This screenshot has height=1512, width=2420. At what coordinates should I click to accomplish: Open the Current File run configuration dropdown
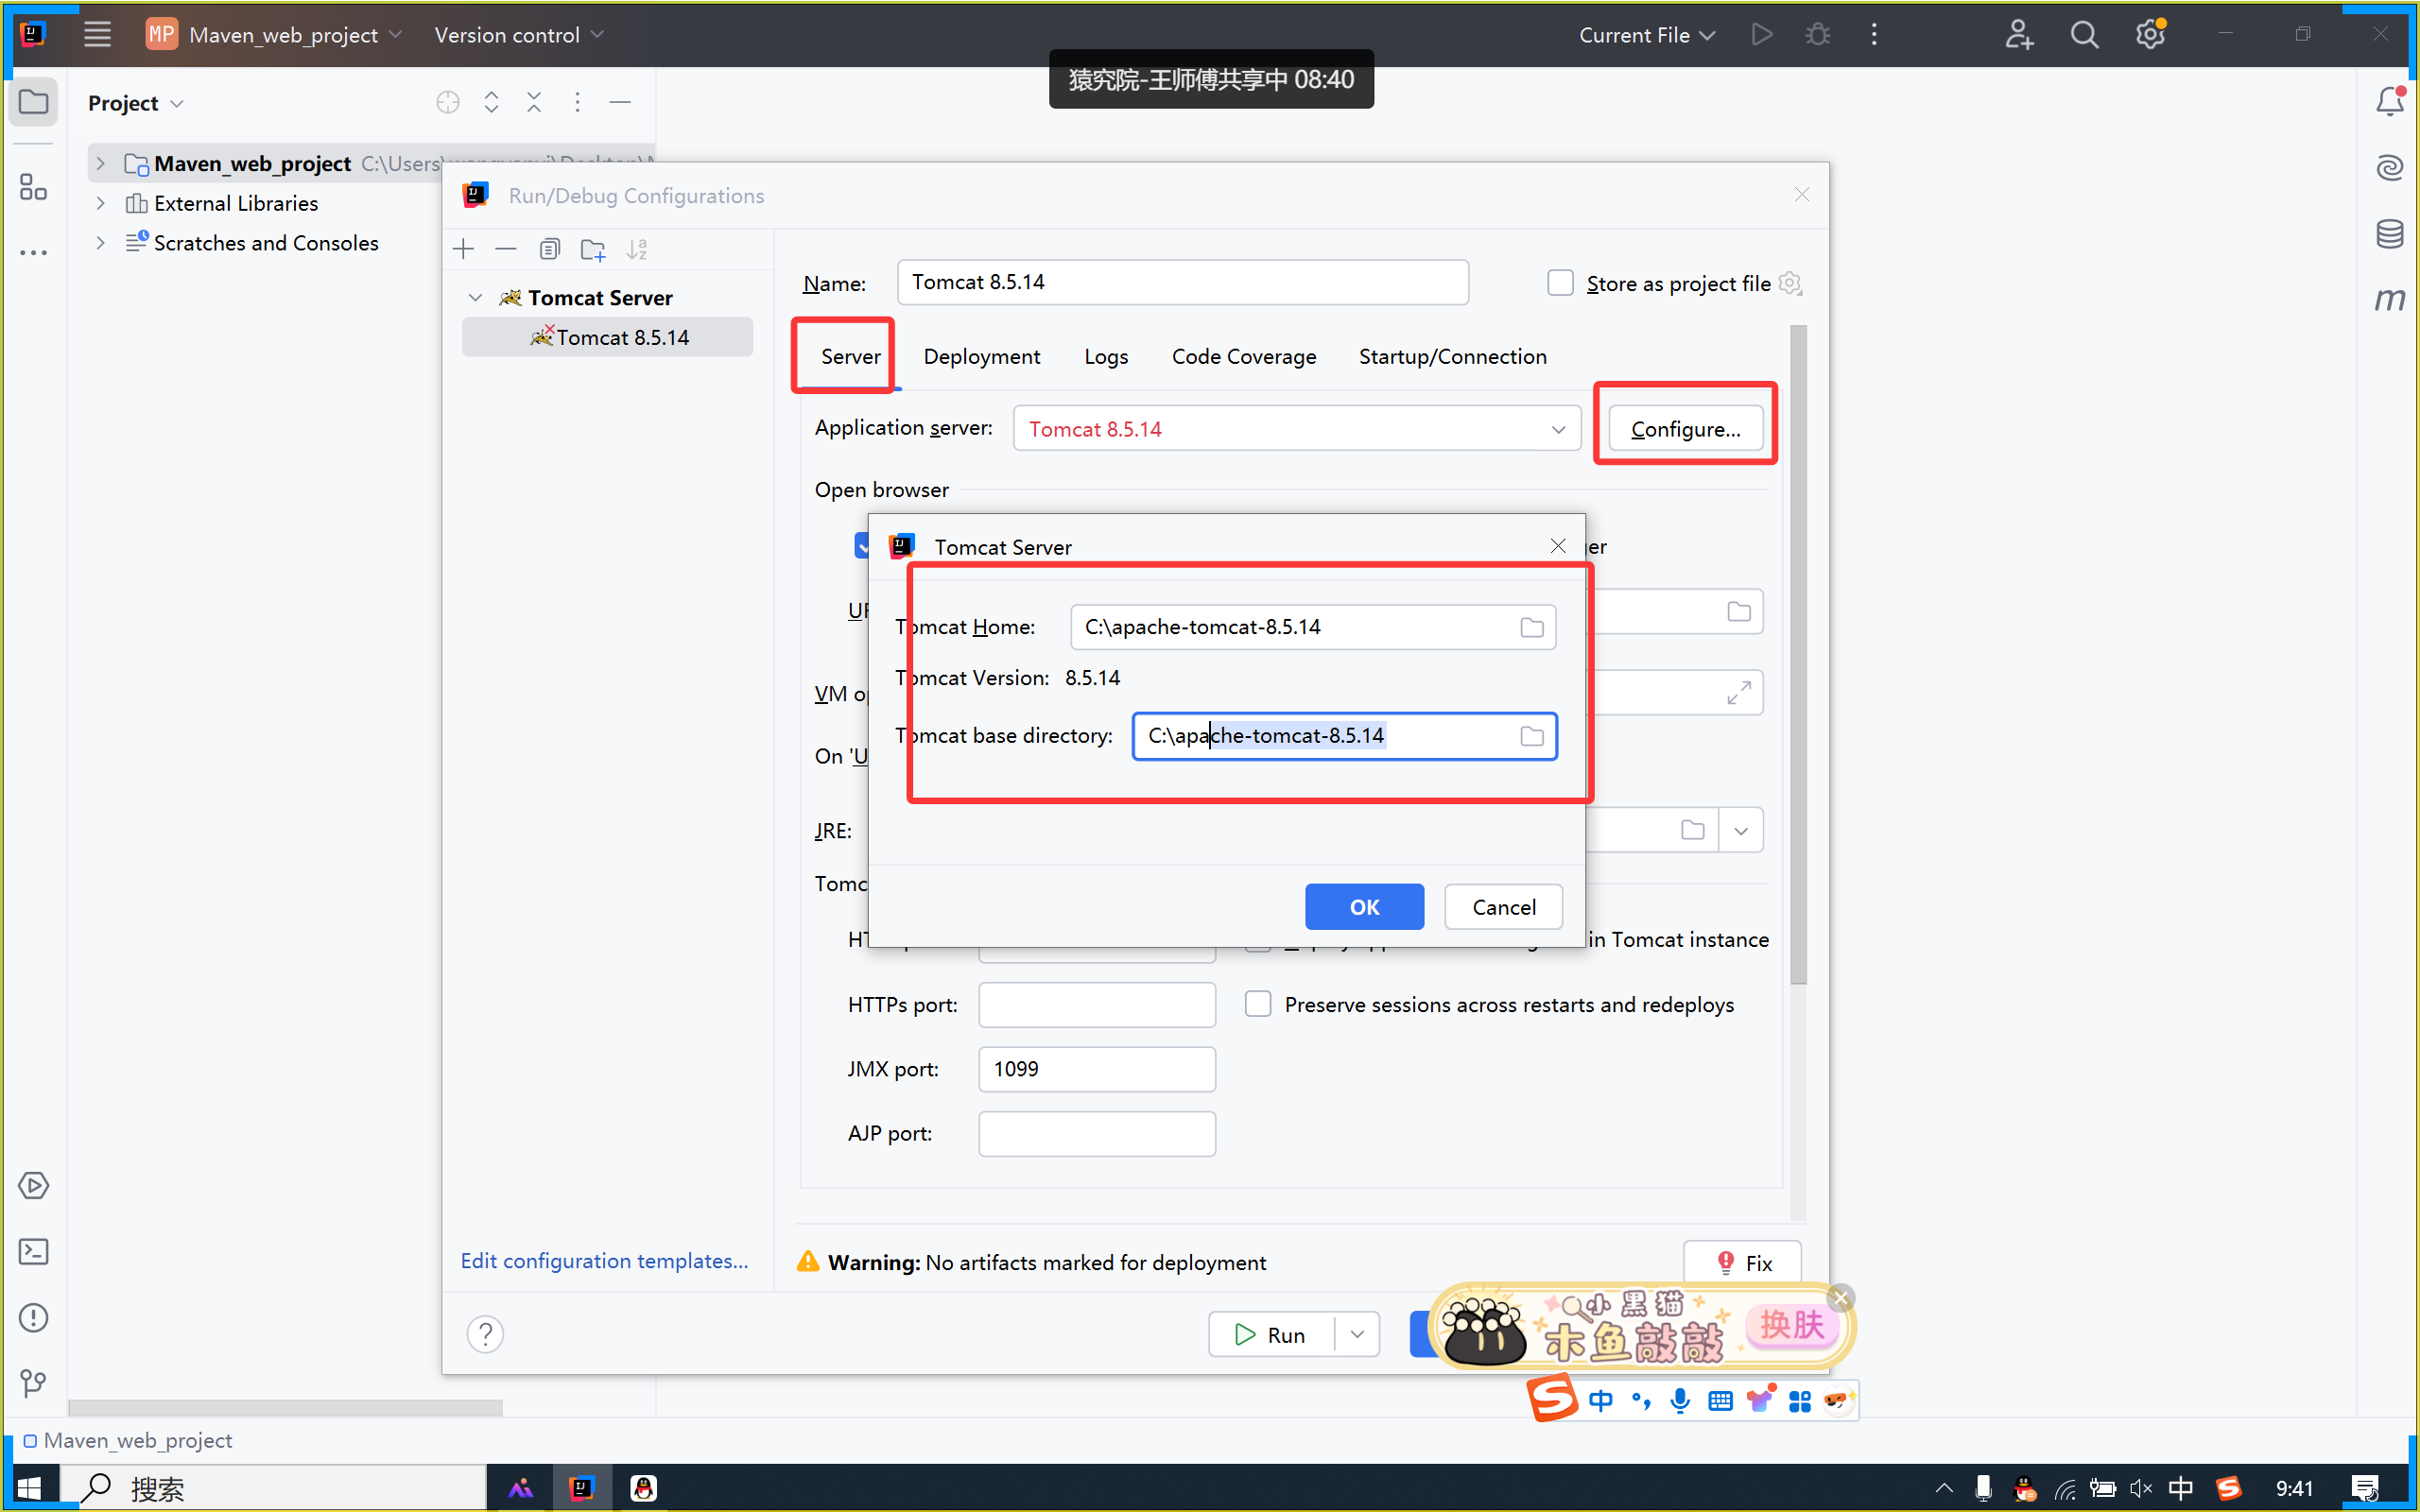tap(1646, 35)
